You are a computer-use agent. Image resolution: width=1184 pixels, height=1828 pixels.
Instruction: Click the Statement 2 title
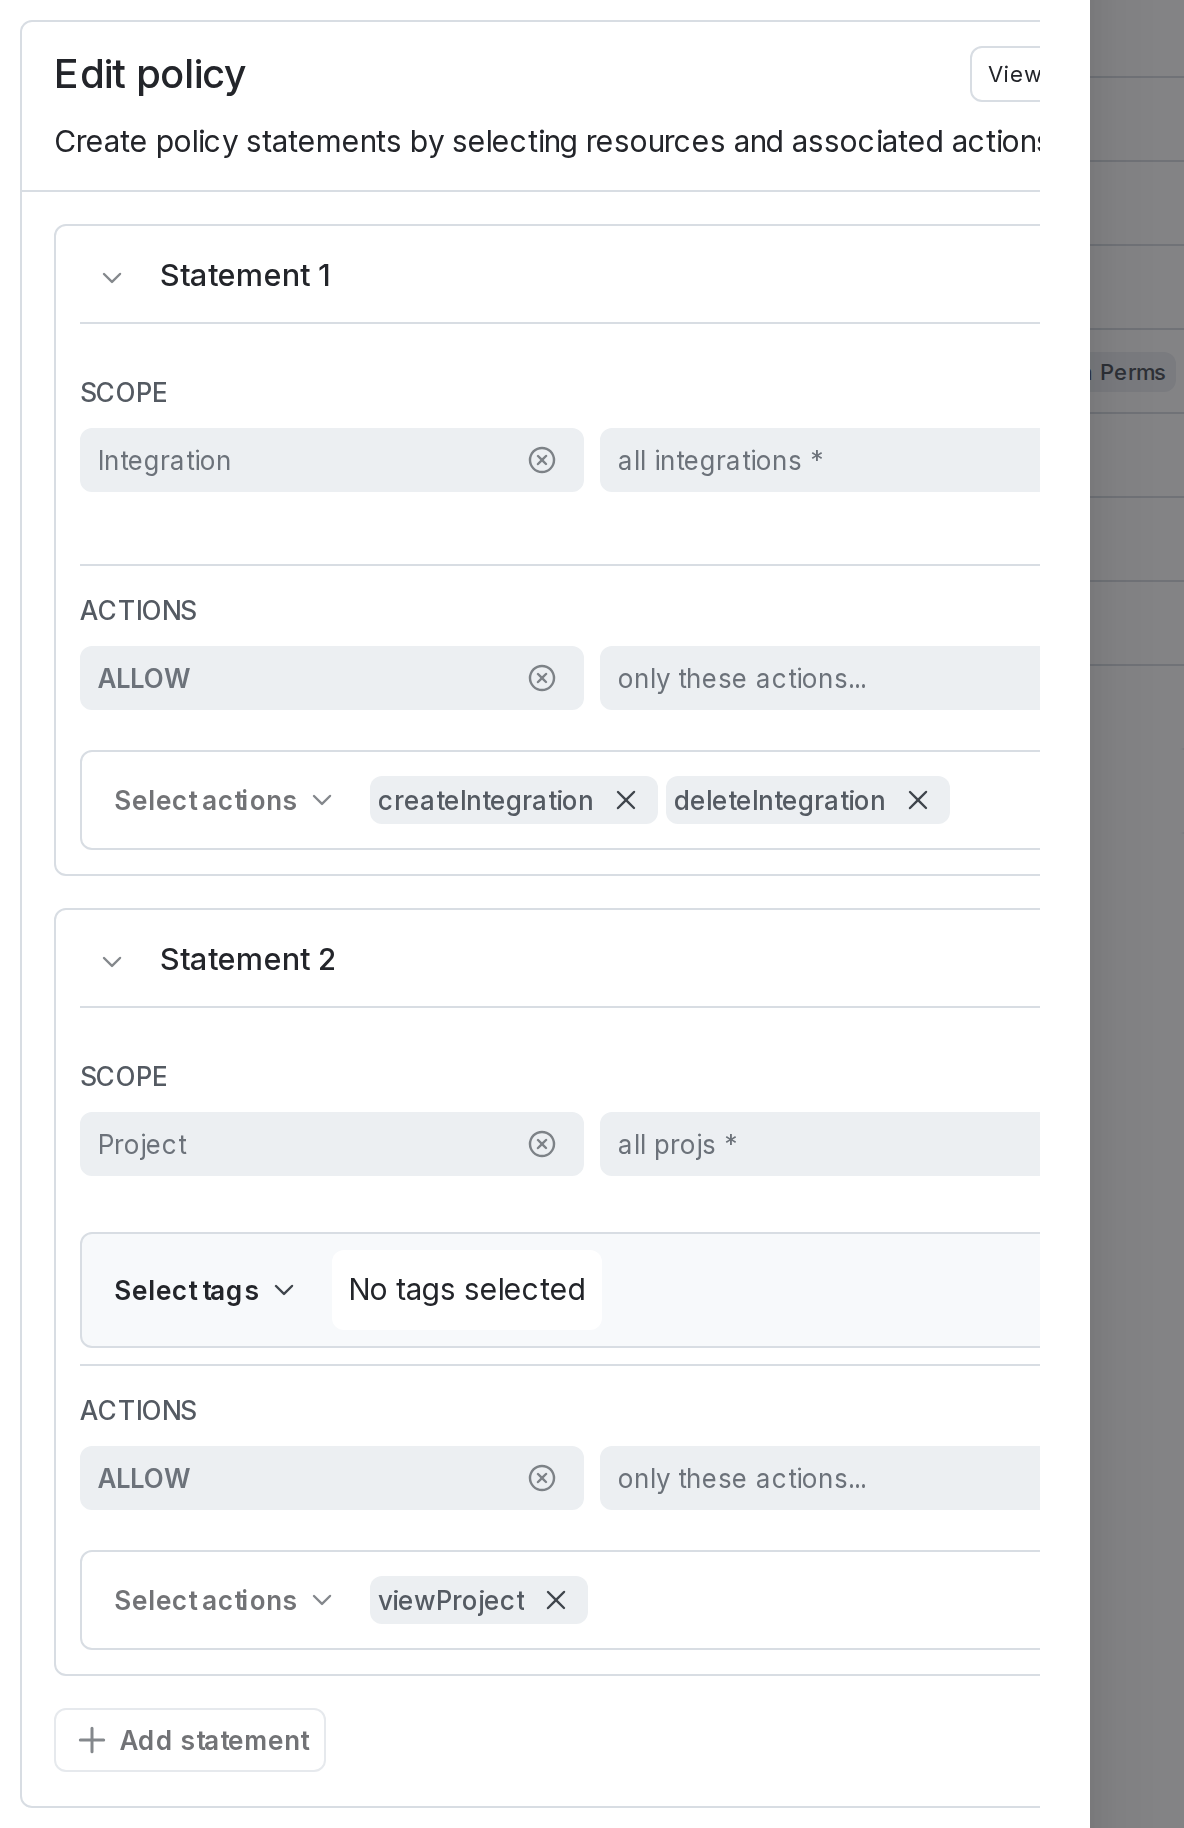pos(248,959)
